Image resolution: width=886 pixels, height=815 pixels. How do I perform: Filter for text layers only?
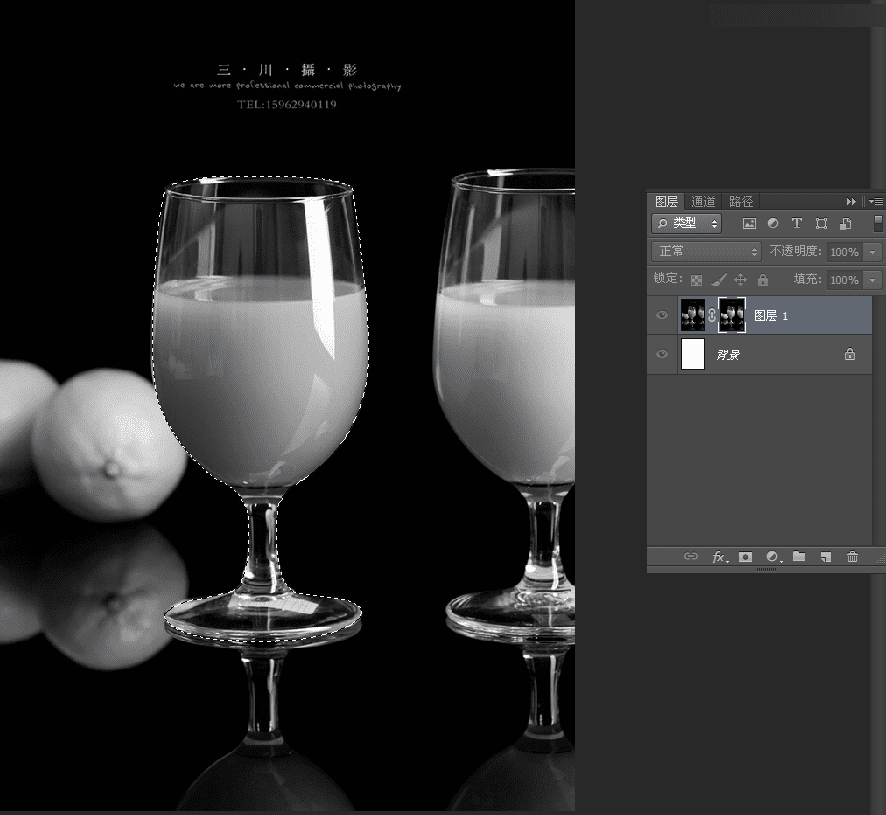[797, 224]
